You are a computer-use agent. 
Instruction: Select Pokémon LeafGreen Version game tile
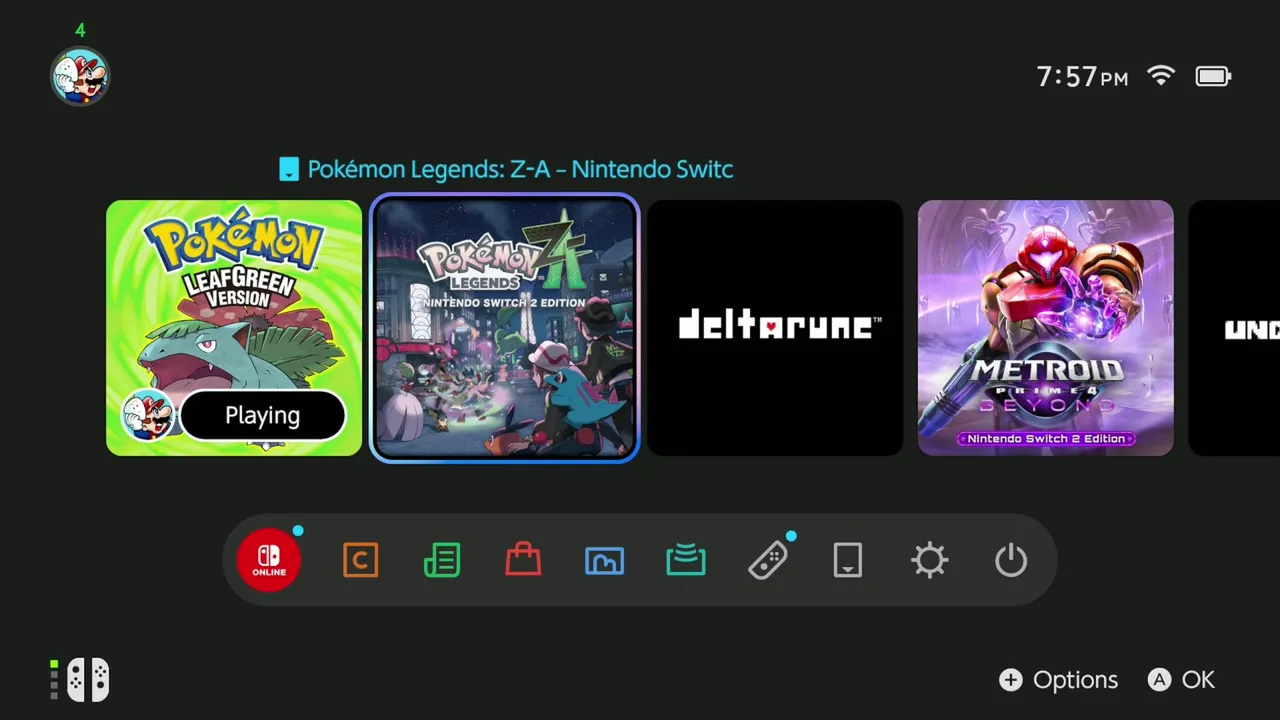(x=234, y=328)
